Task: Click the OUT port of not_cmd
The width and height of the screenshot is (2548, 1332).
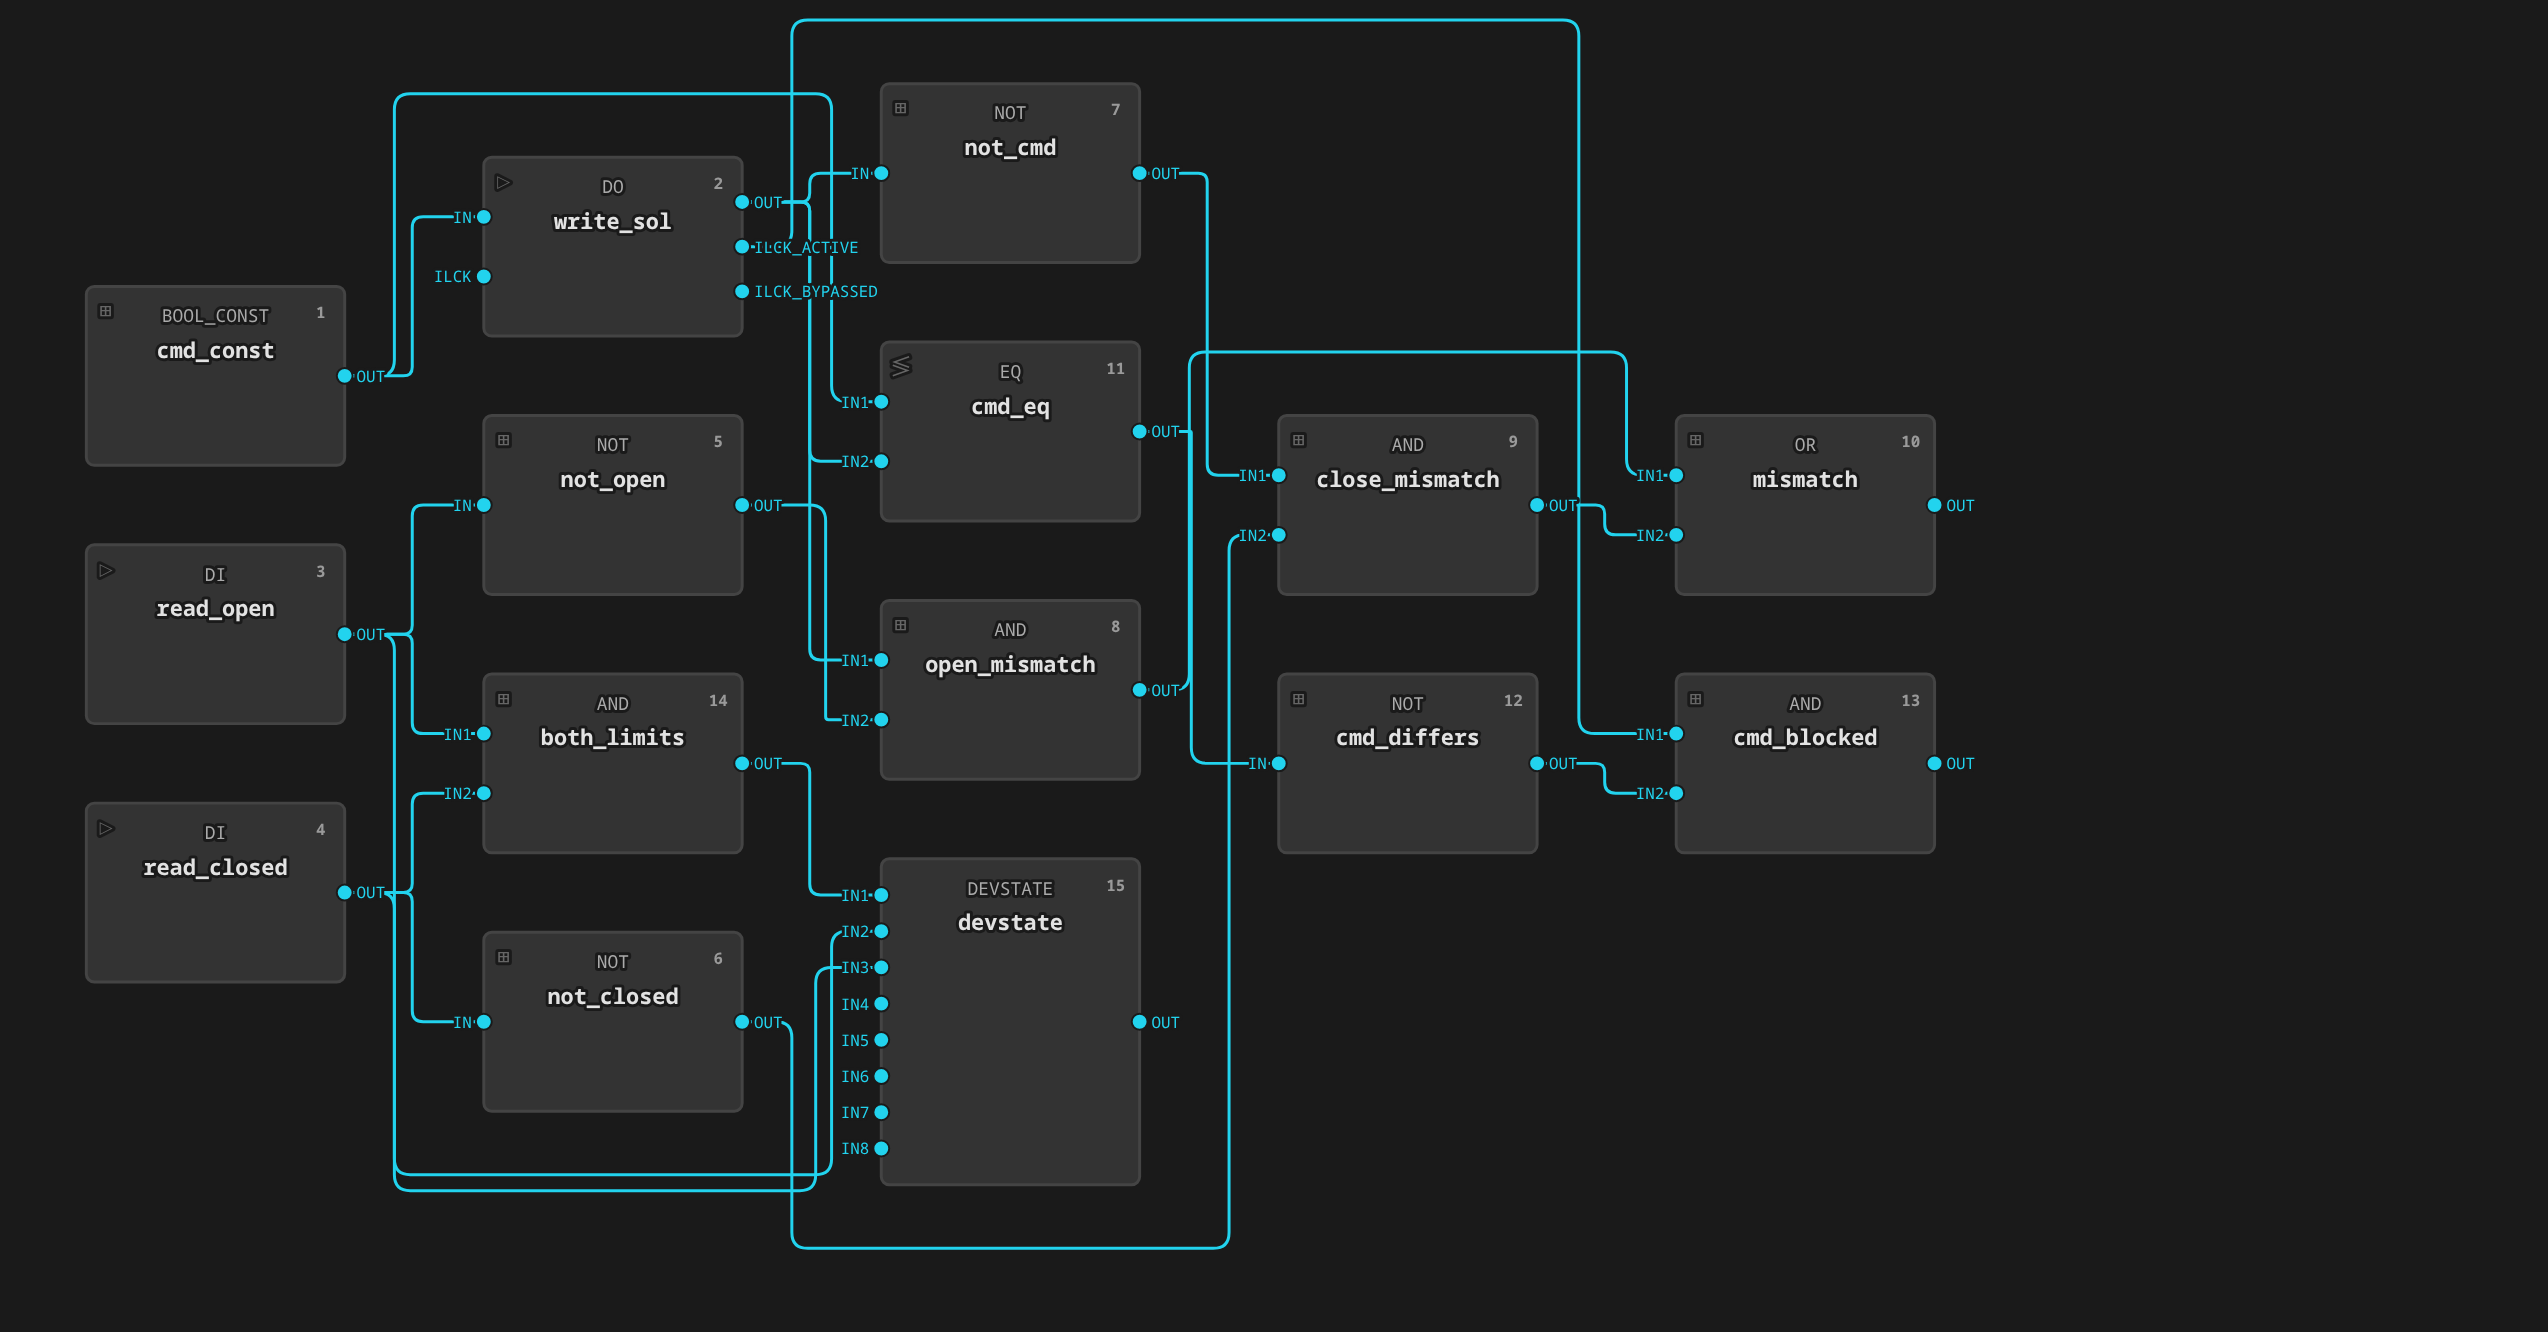Action: click(x=1139, y=173)
